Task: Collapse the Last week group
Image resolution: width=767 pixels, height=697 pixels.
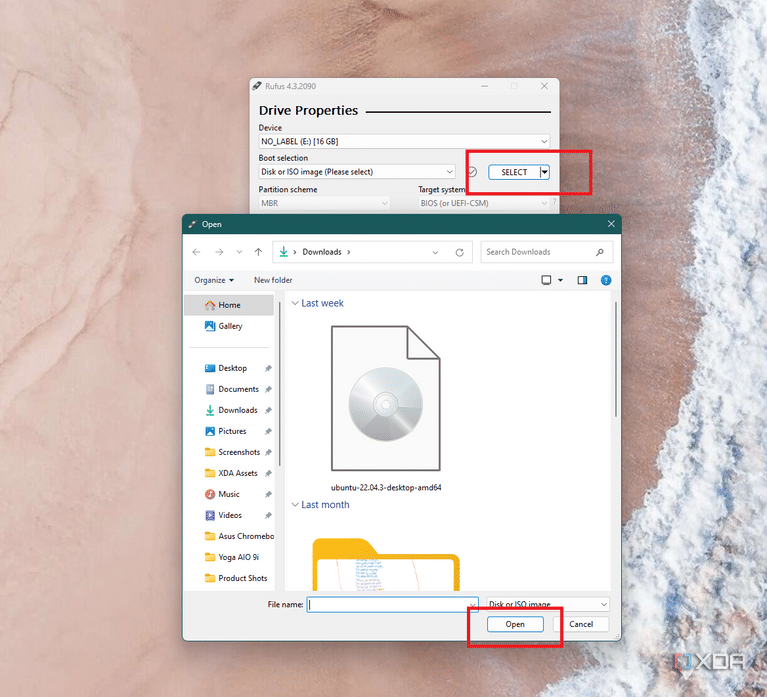Action: click(x=294, y=303)
